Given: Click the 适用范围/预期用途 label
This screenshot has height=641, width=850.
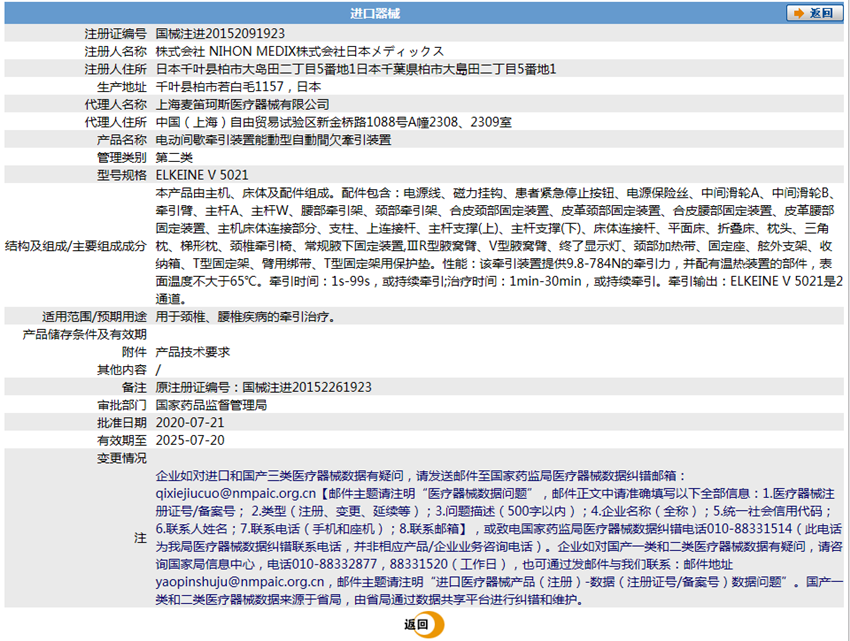Looking at the screenshot, I should coord(94,317).
